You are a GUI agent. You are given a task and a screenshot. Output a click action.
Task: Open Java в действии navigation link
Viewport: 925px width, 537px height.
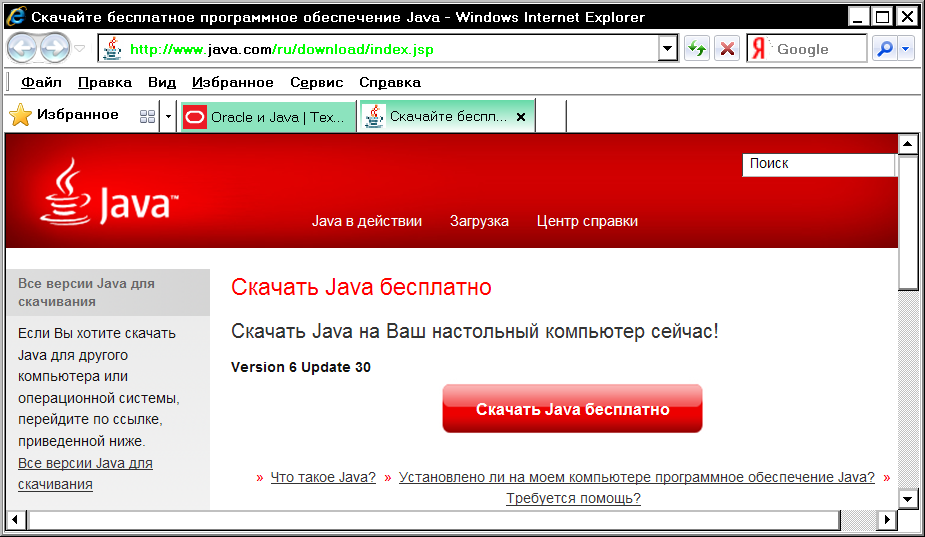(x=367, y=221)
